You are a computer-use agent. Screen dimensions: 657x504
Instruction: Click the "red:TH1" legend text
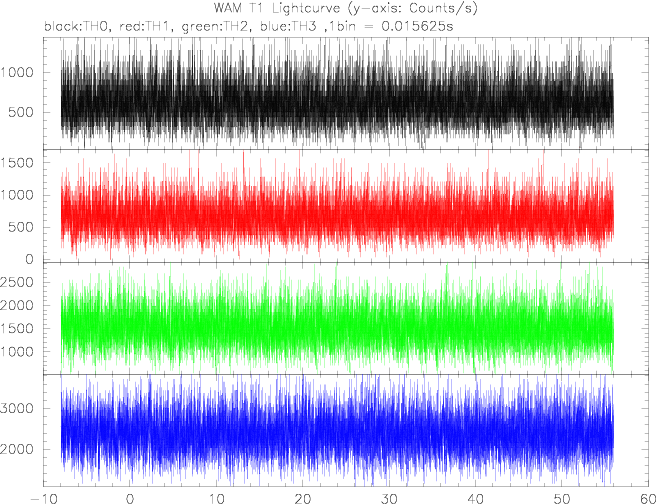pos(146,27)
